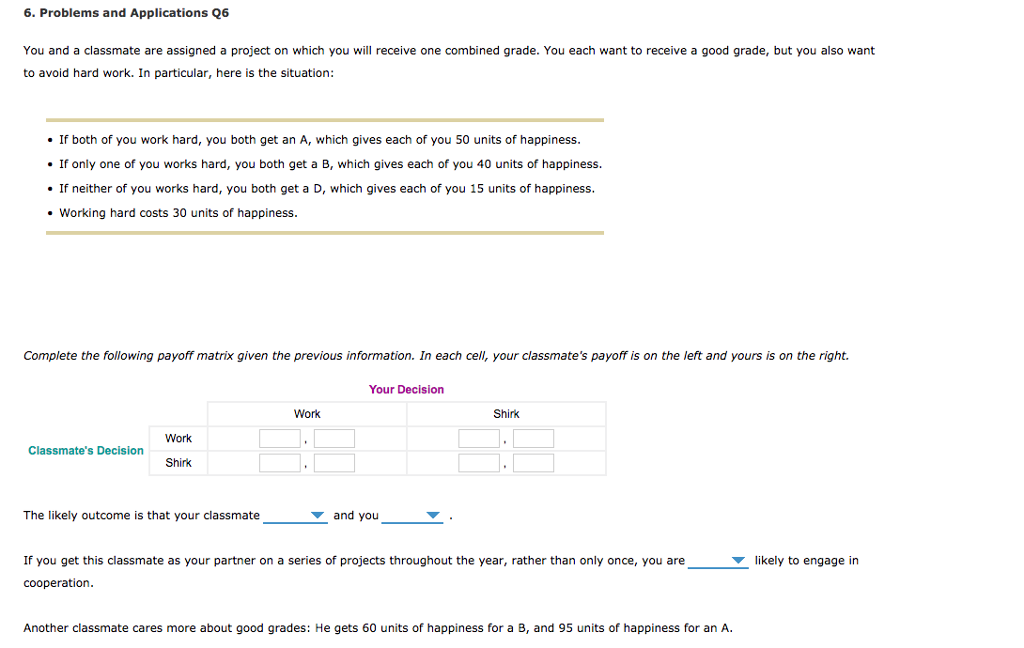This screenshot has height=648, width=1024.
Task: Click right payoff box in Work-Shirk cell
Action: click(533, 438)
